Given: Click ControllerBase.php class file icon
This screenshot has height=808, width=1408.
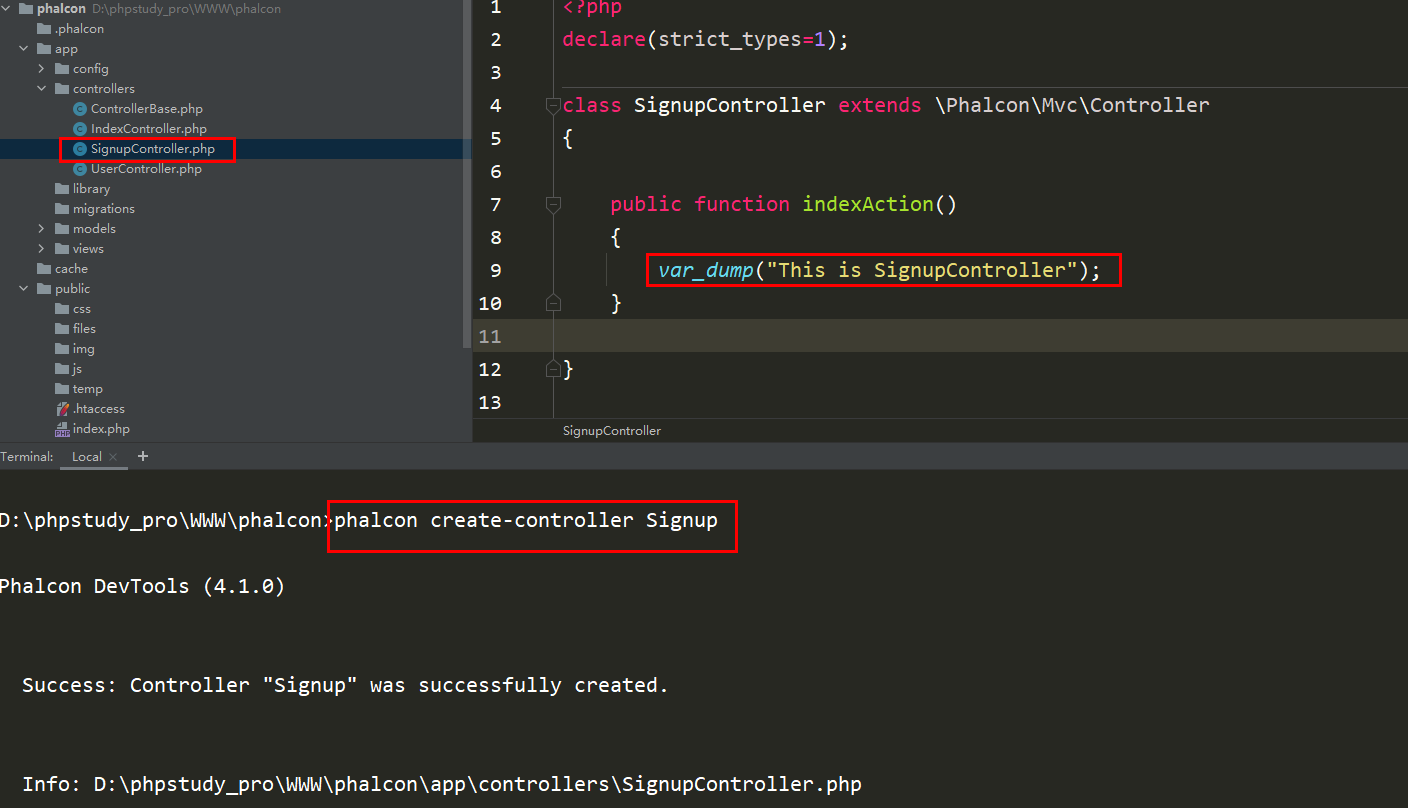Looking at the screenshot, I should 80,109.
